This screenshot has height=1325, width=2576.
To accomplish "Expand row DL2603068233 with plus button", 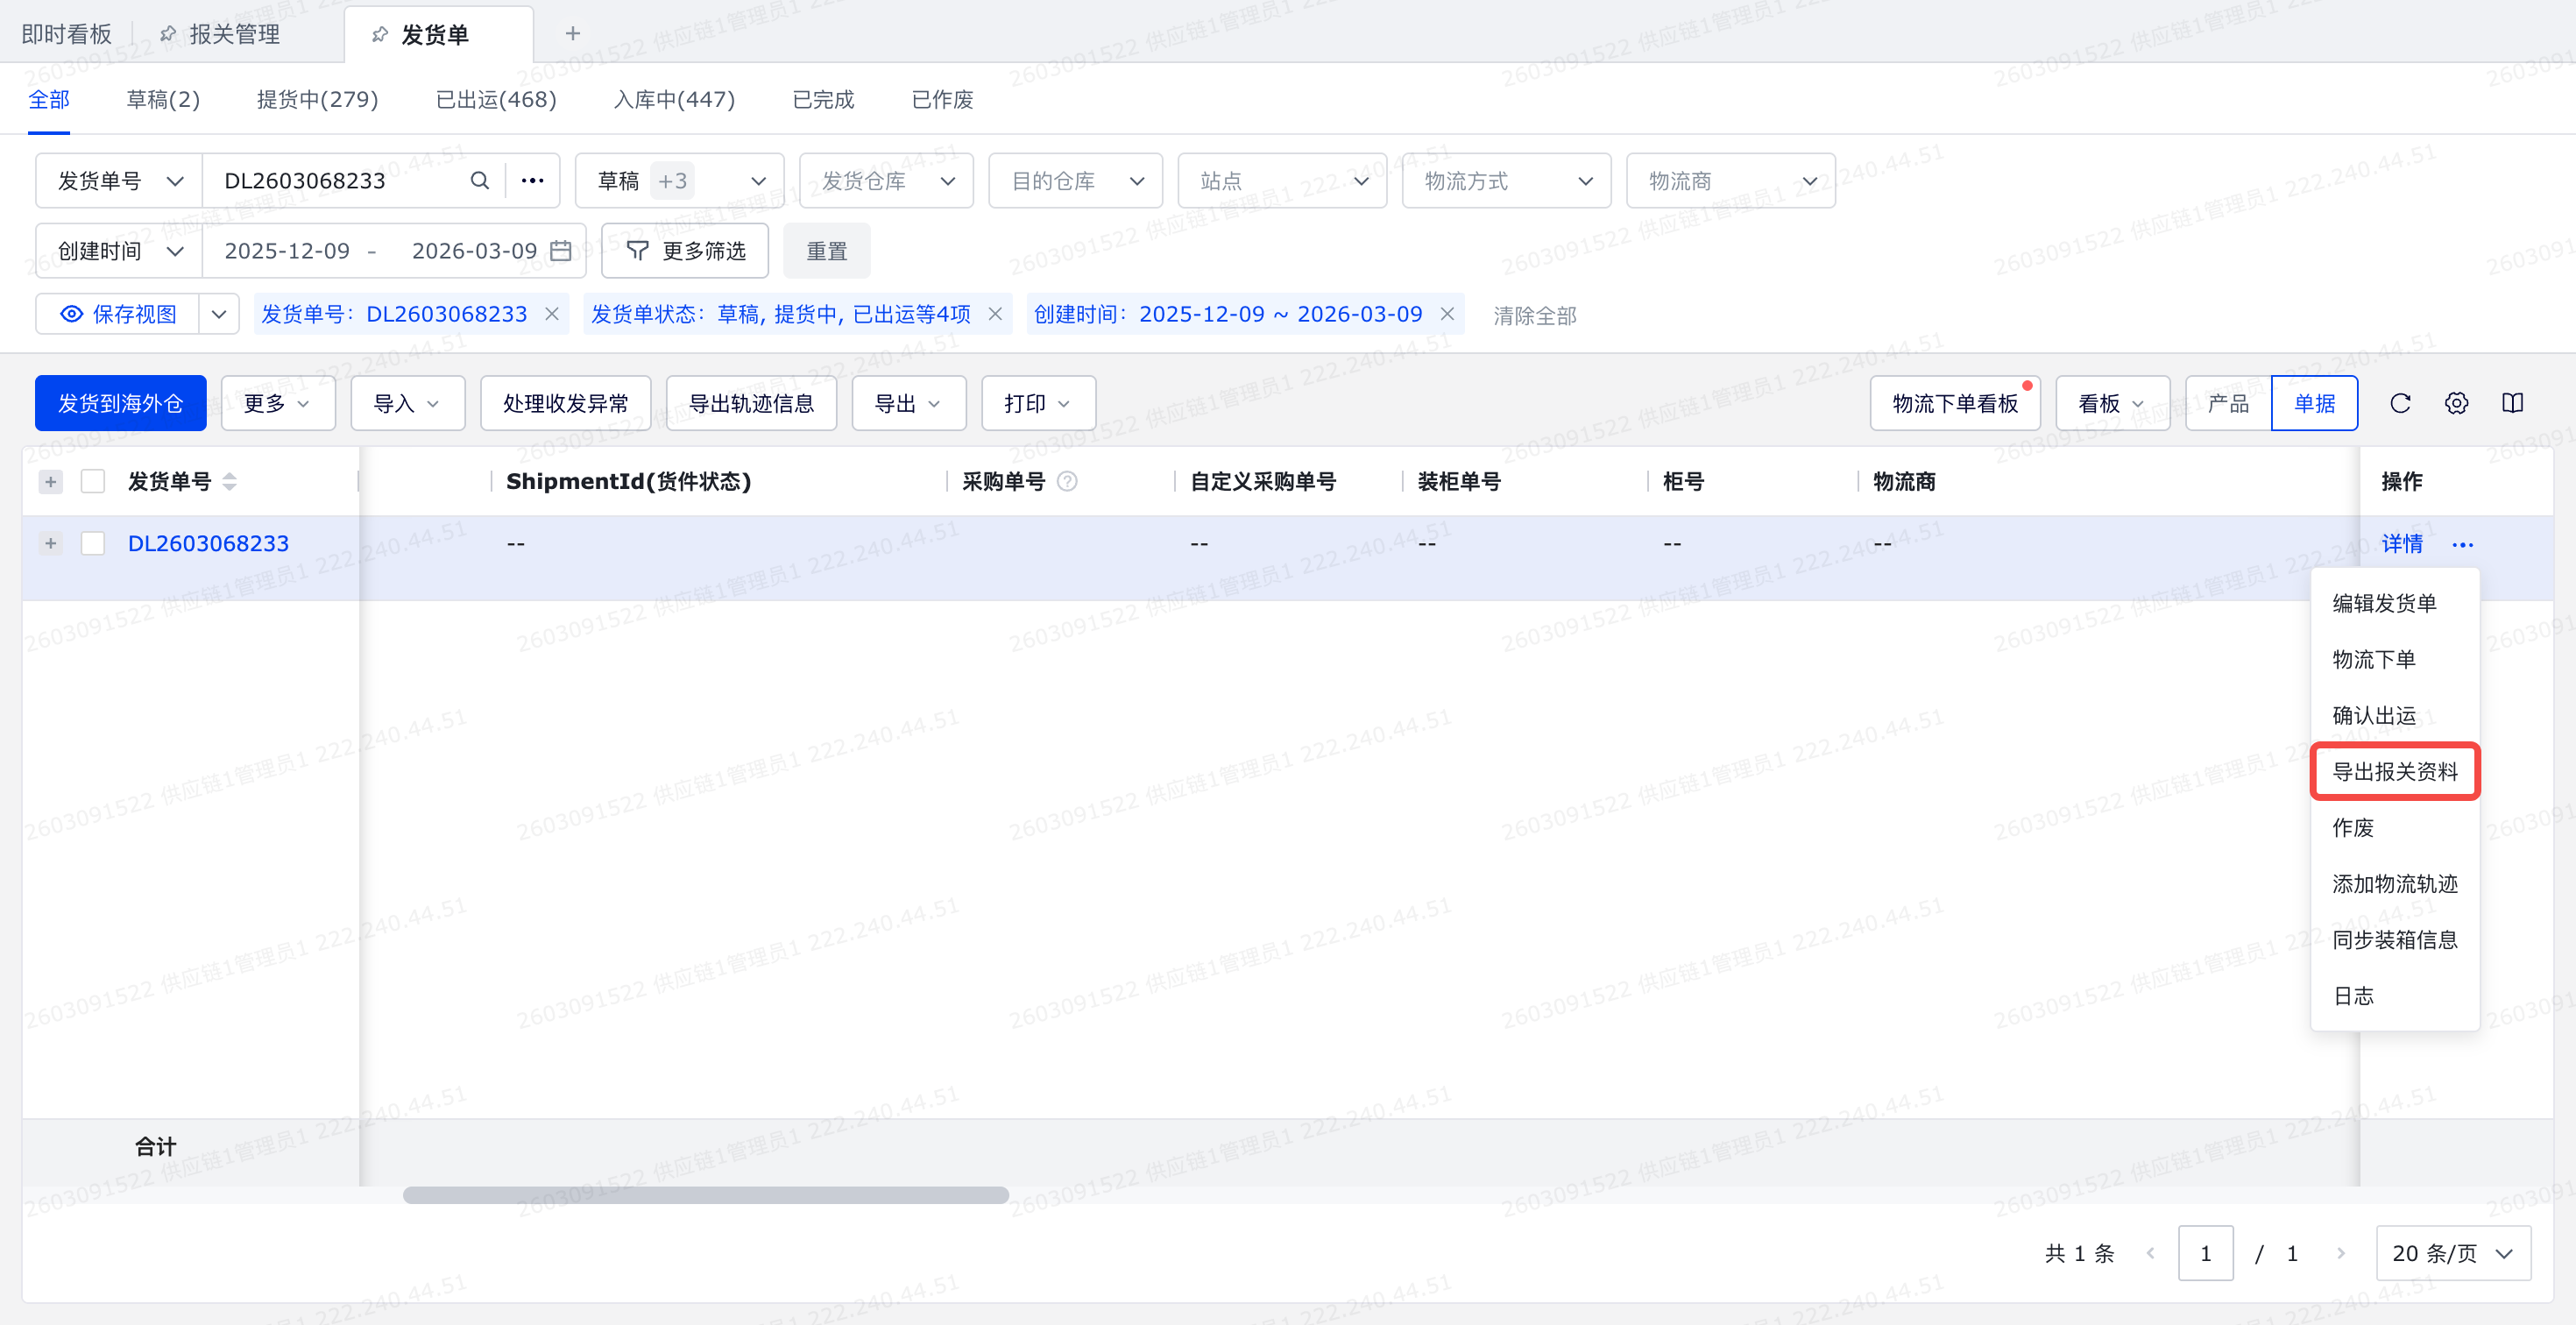I will point(51,543).
